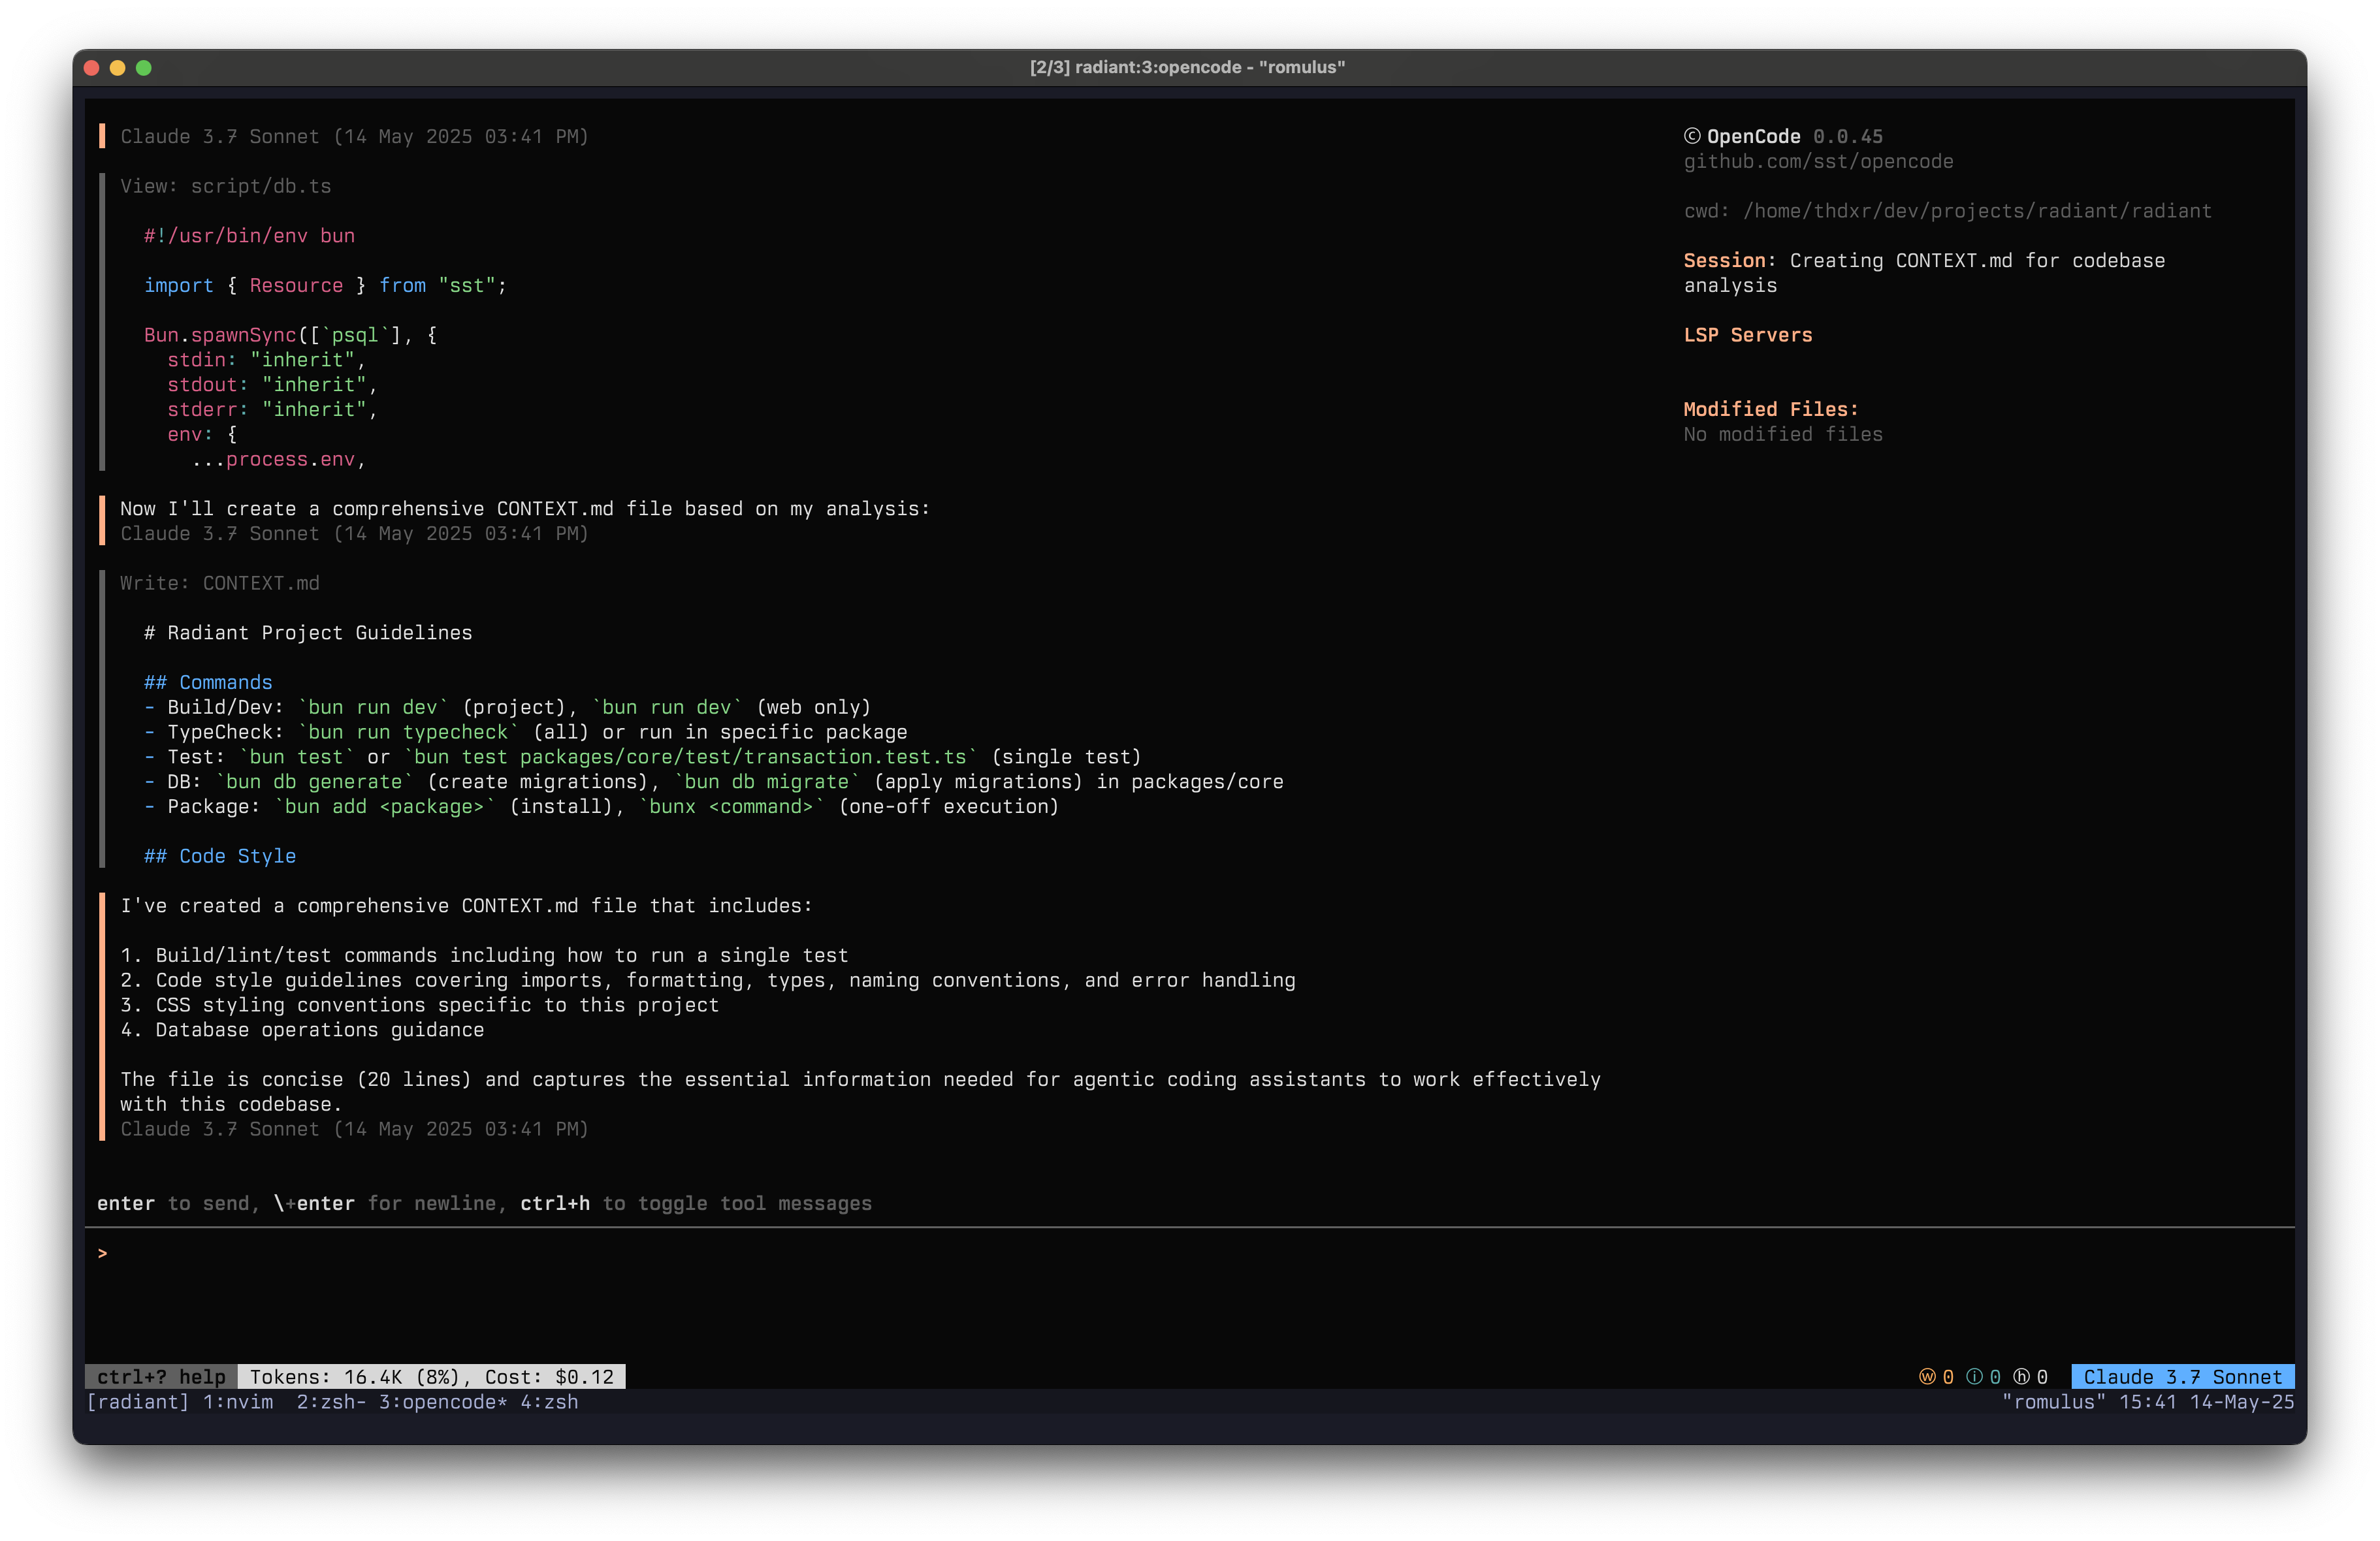This screenshot has width=2380, height=1541.
Task: Expand the Modified Files section
Action: [1770, 408]
